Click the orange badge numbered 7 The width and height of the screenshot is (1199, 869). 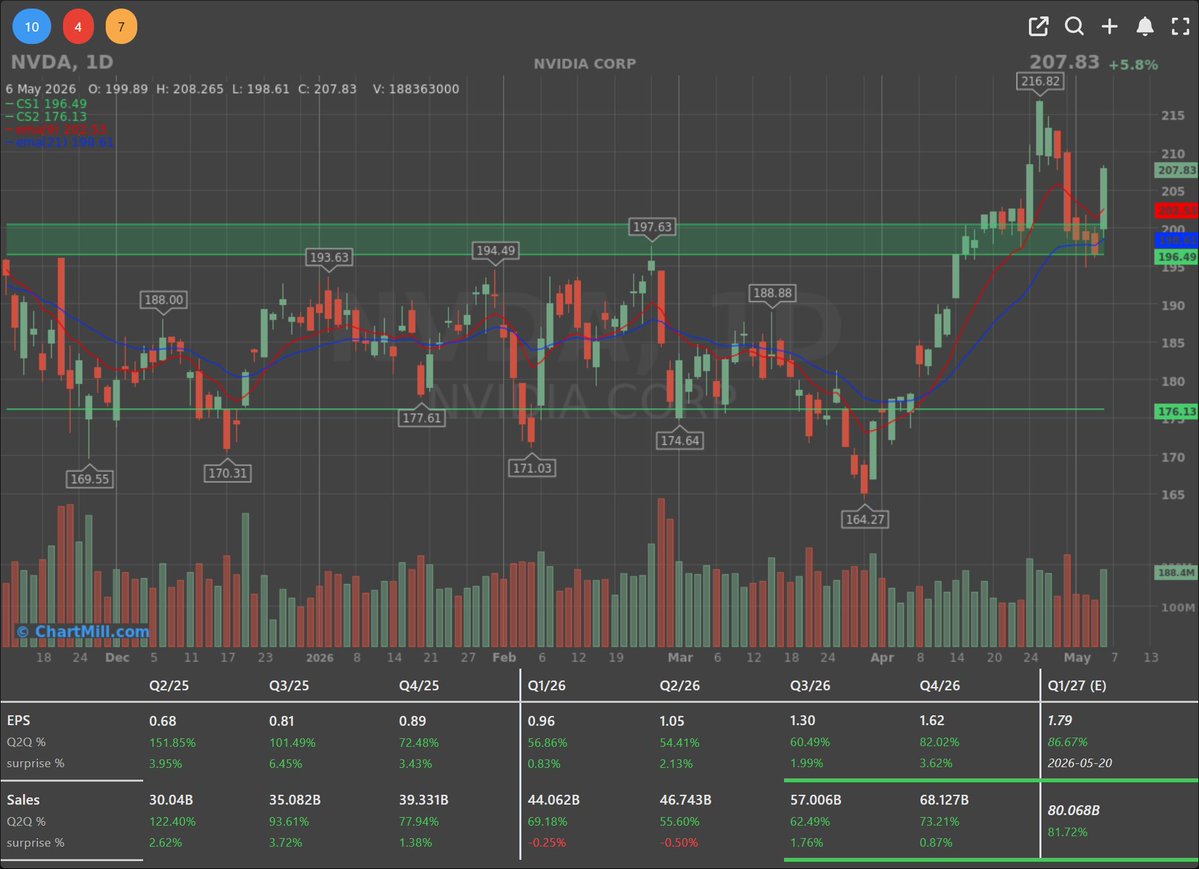click(121, 27)
